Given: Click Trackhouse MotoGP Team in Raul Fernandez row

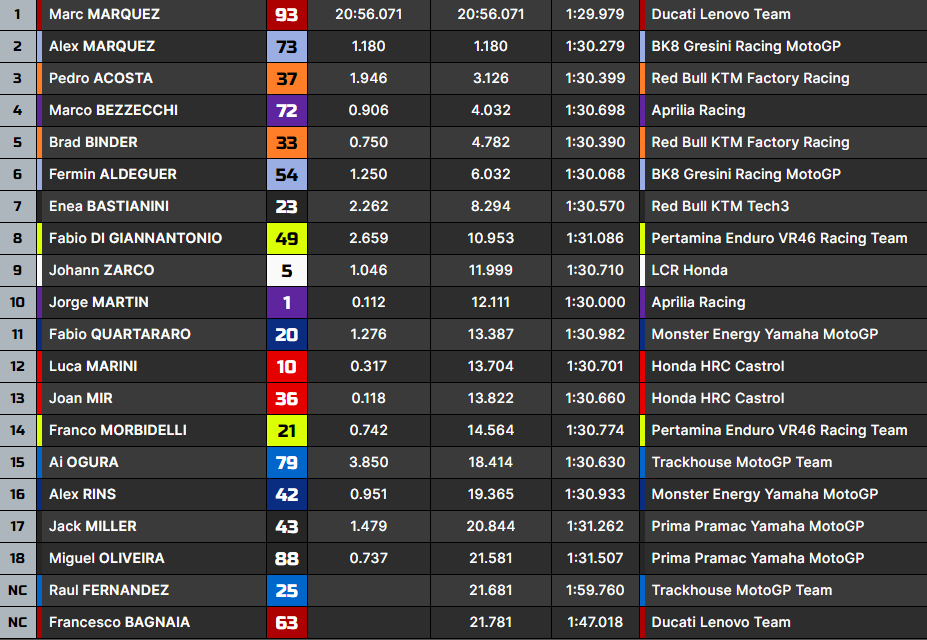Looking at the screenshot, I should tap(741, 591).
